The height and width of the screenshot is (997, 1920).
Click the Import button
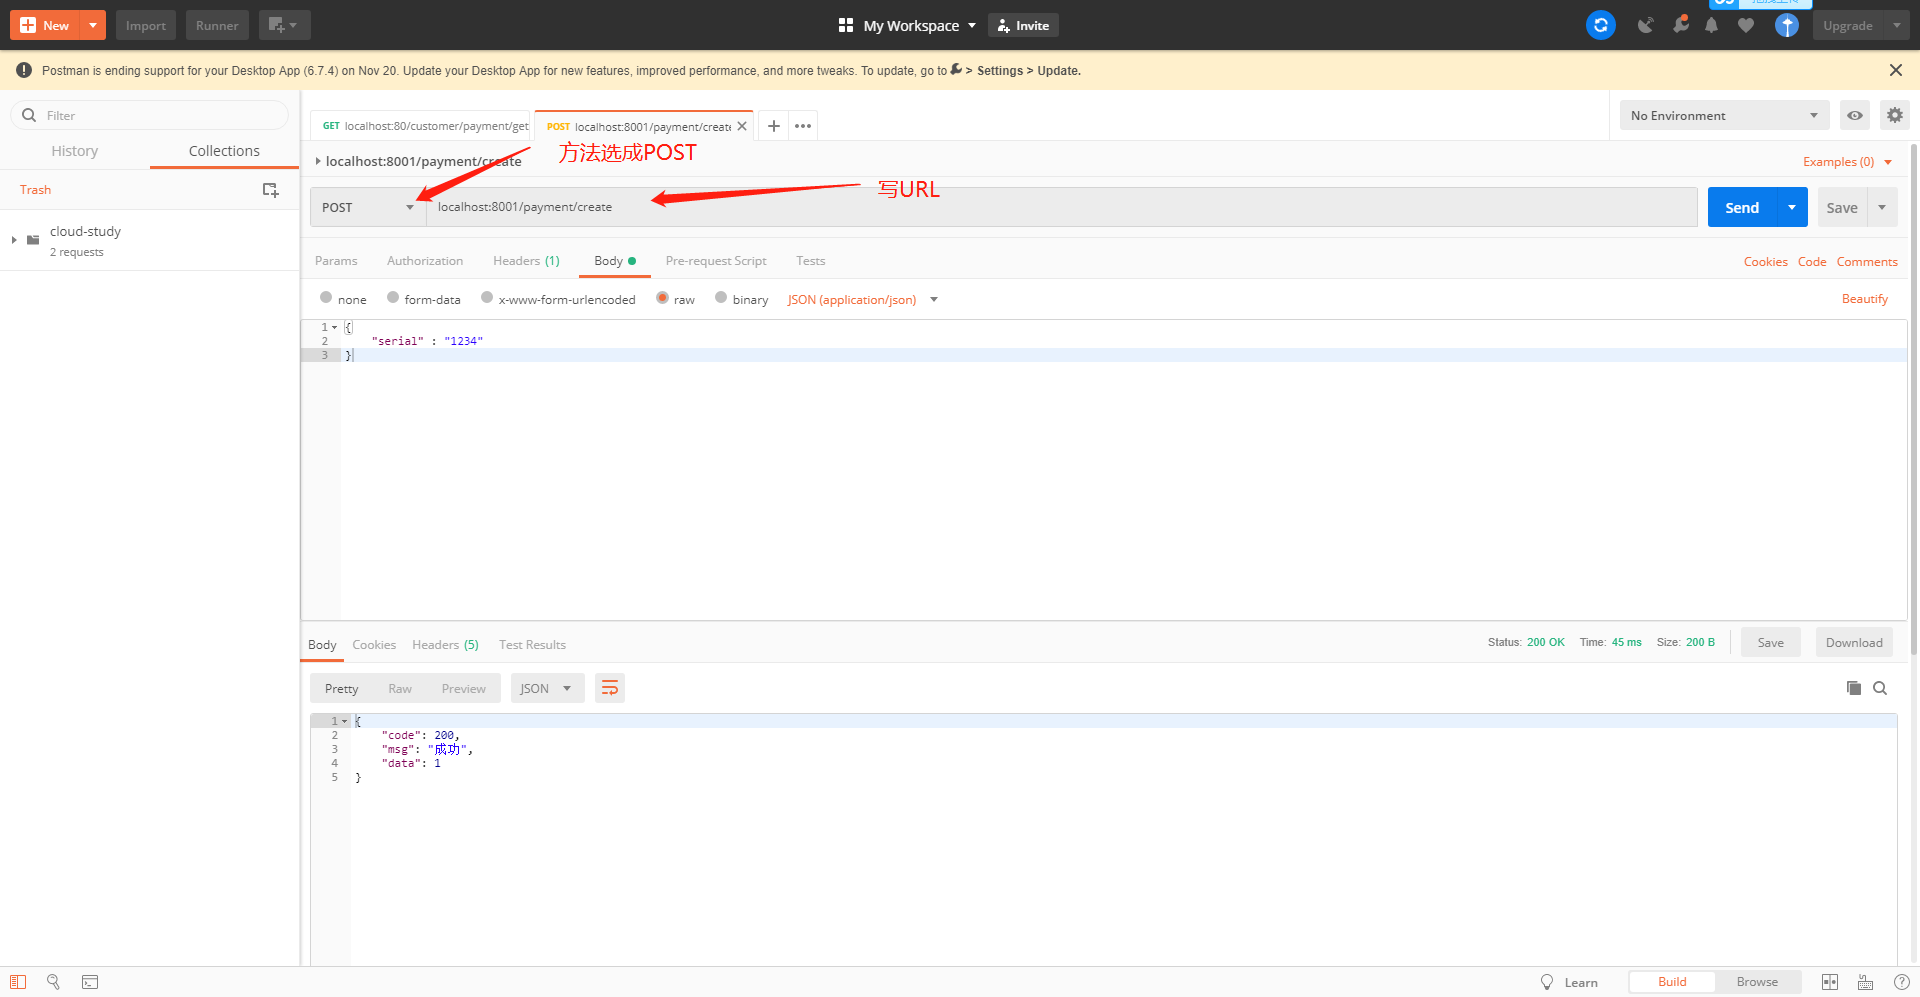[x=146, y=25]
